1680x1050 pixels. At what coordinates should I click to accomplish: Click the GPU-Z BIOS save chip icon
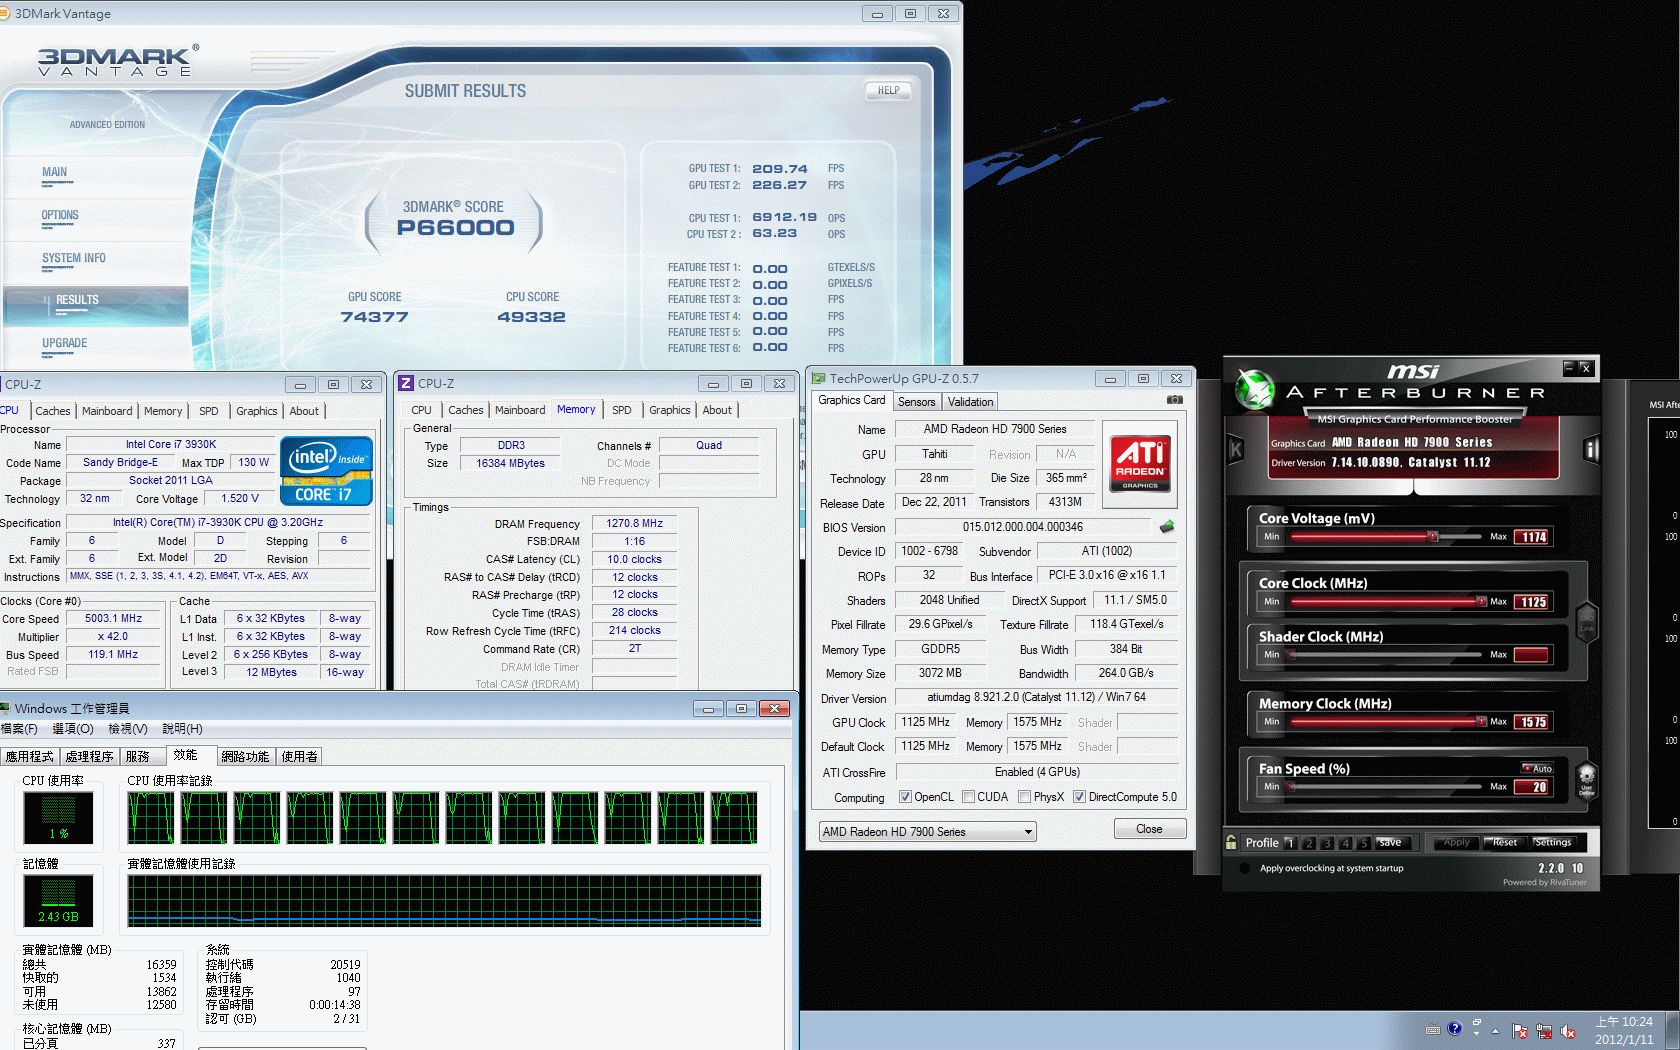click(1166, 527)
